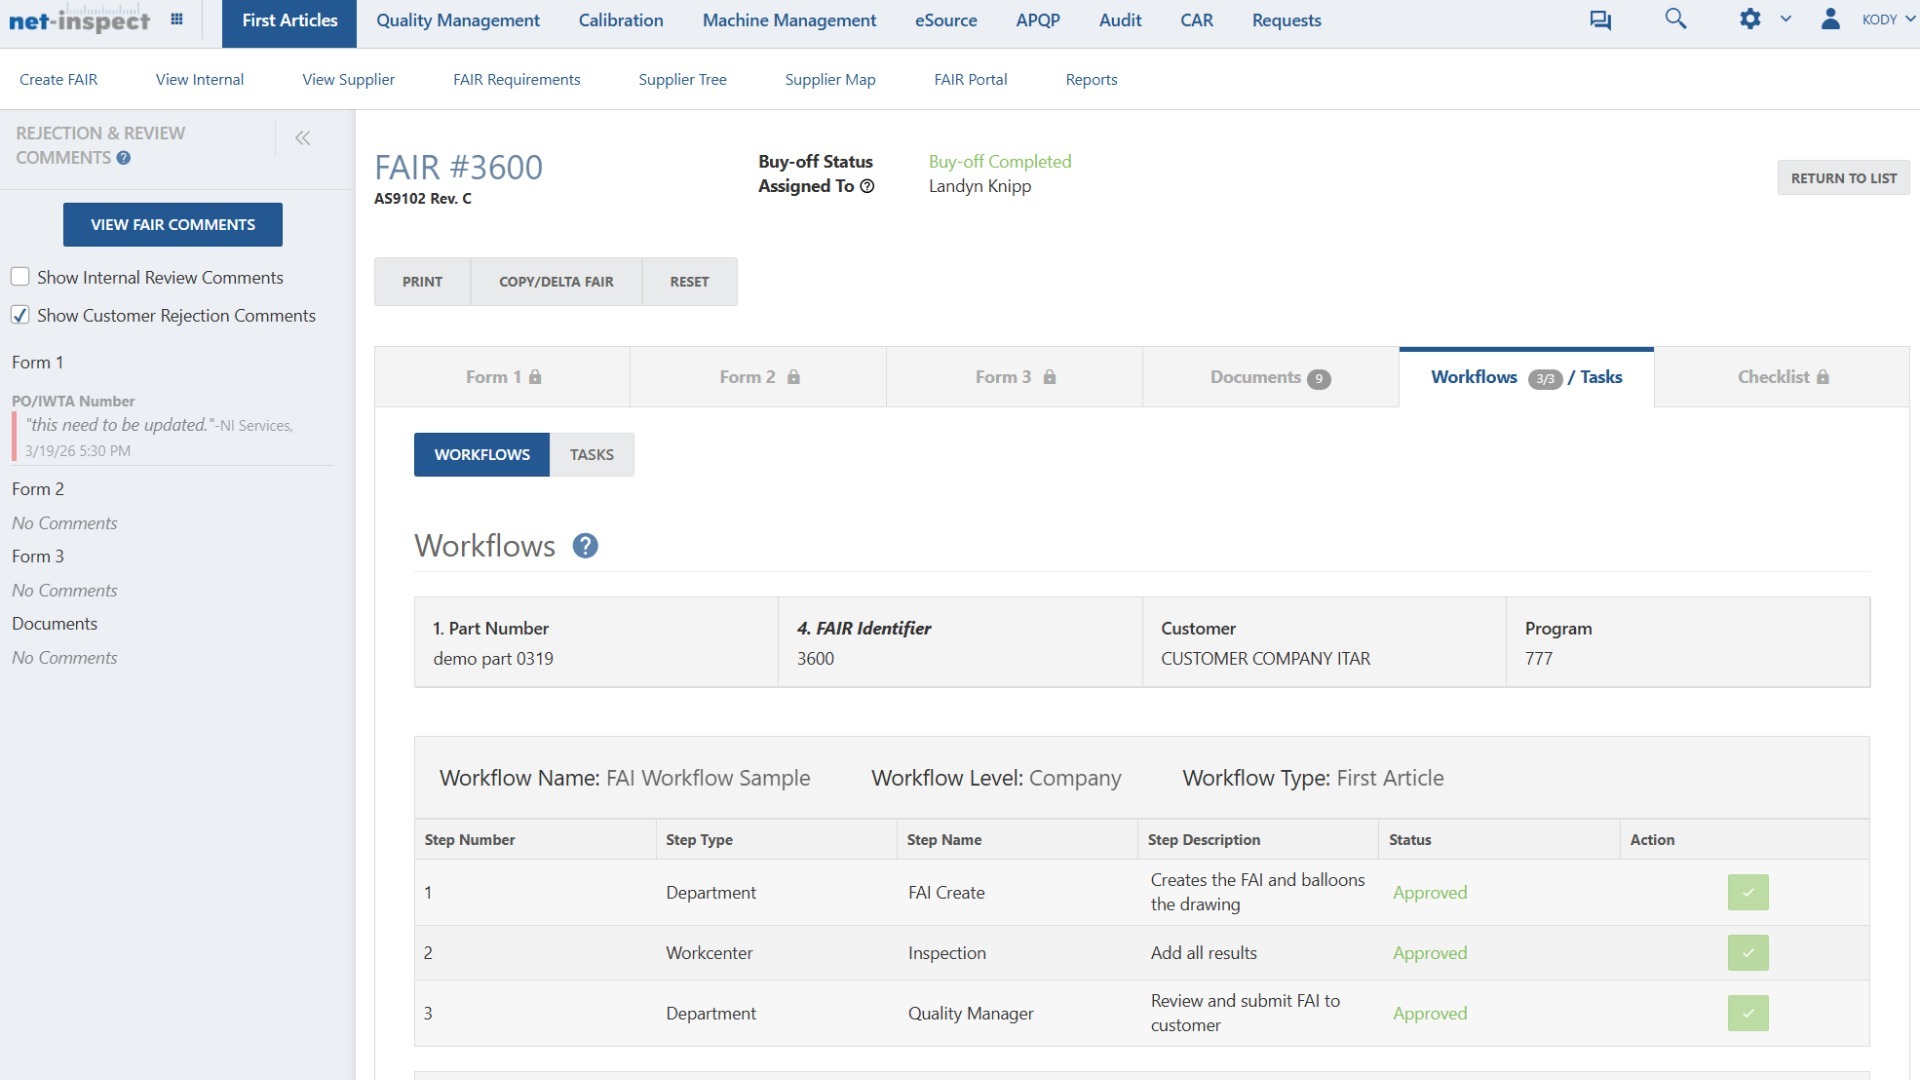
Task: Click the green approval checkmark for FAI Create step
Action: tap(1746, 892)
